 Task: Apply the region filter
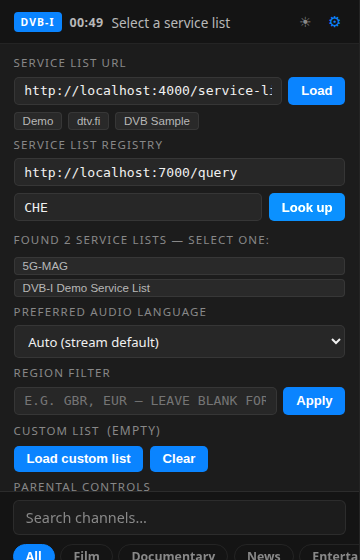(x=314, y=401)
